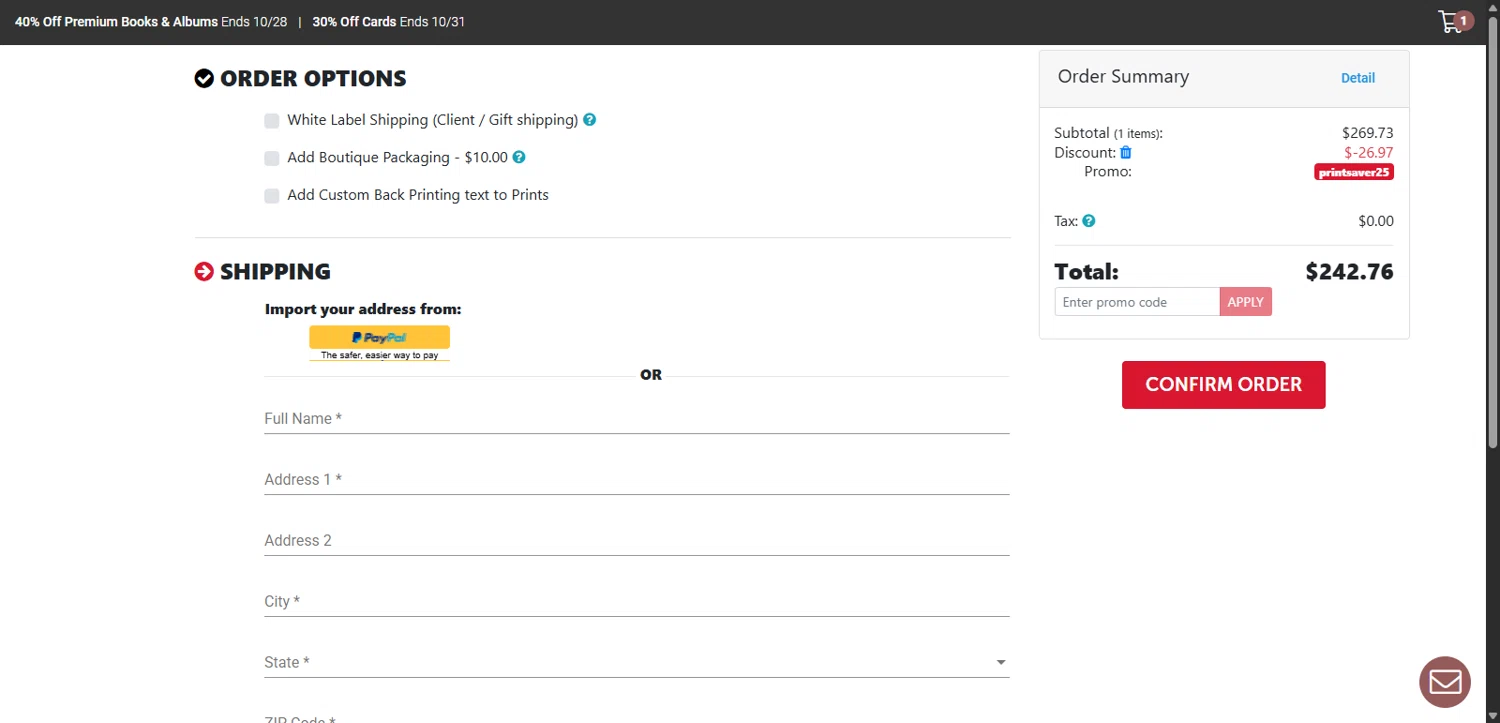Click the promo code input field

click(1136, 302)
